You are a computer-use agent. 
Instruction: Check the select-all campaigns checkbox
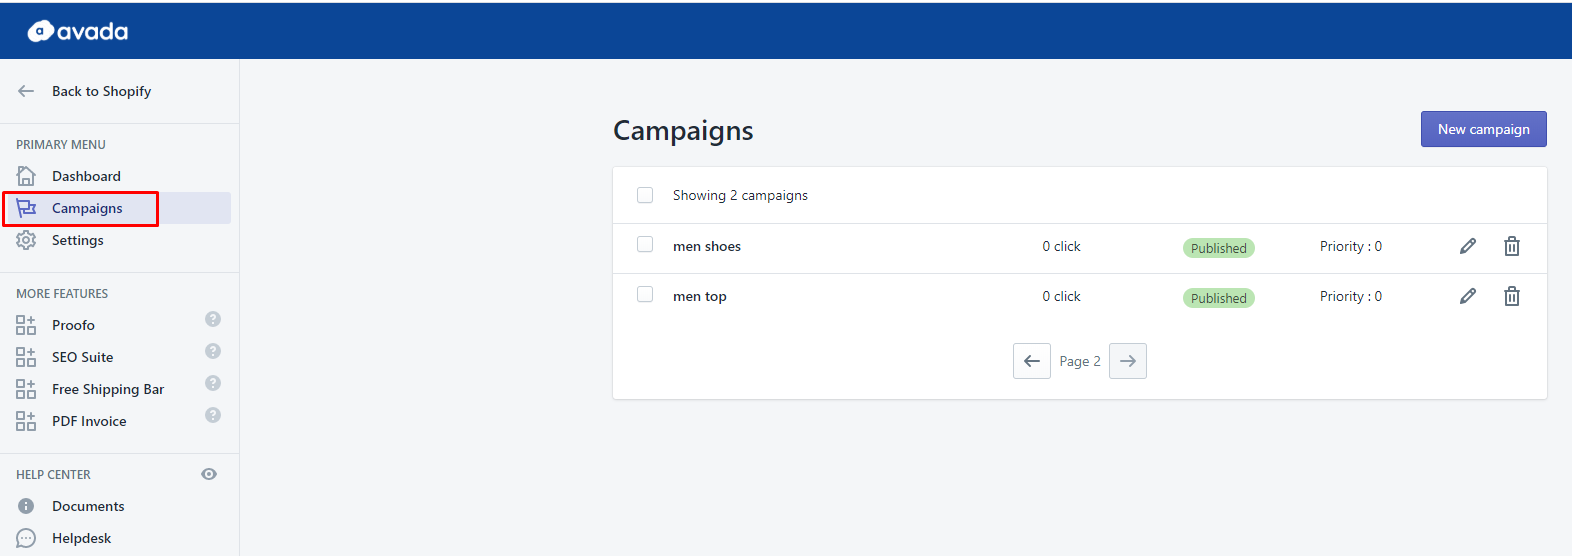645,195
